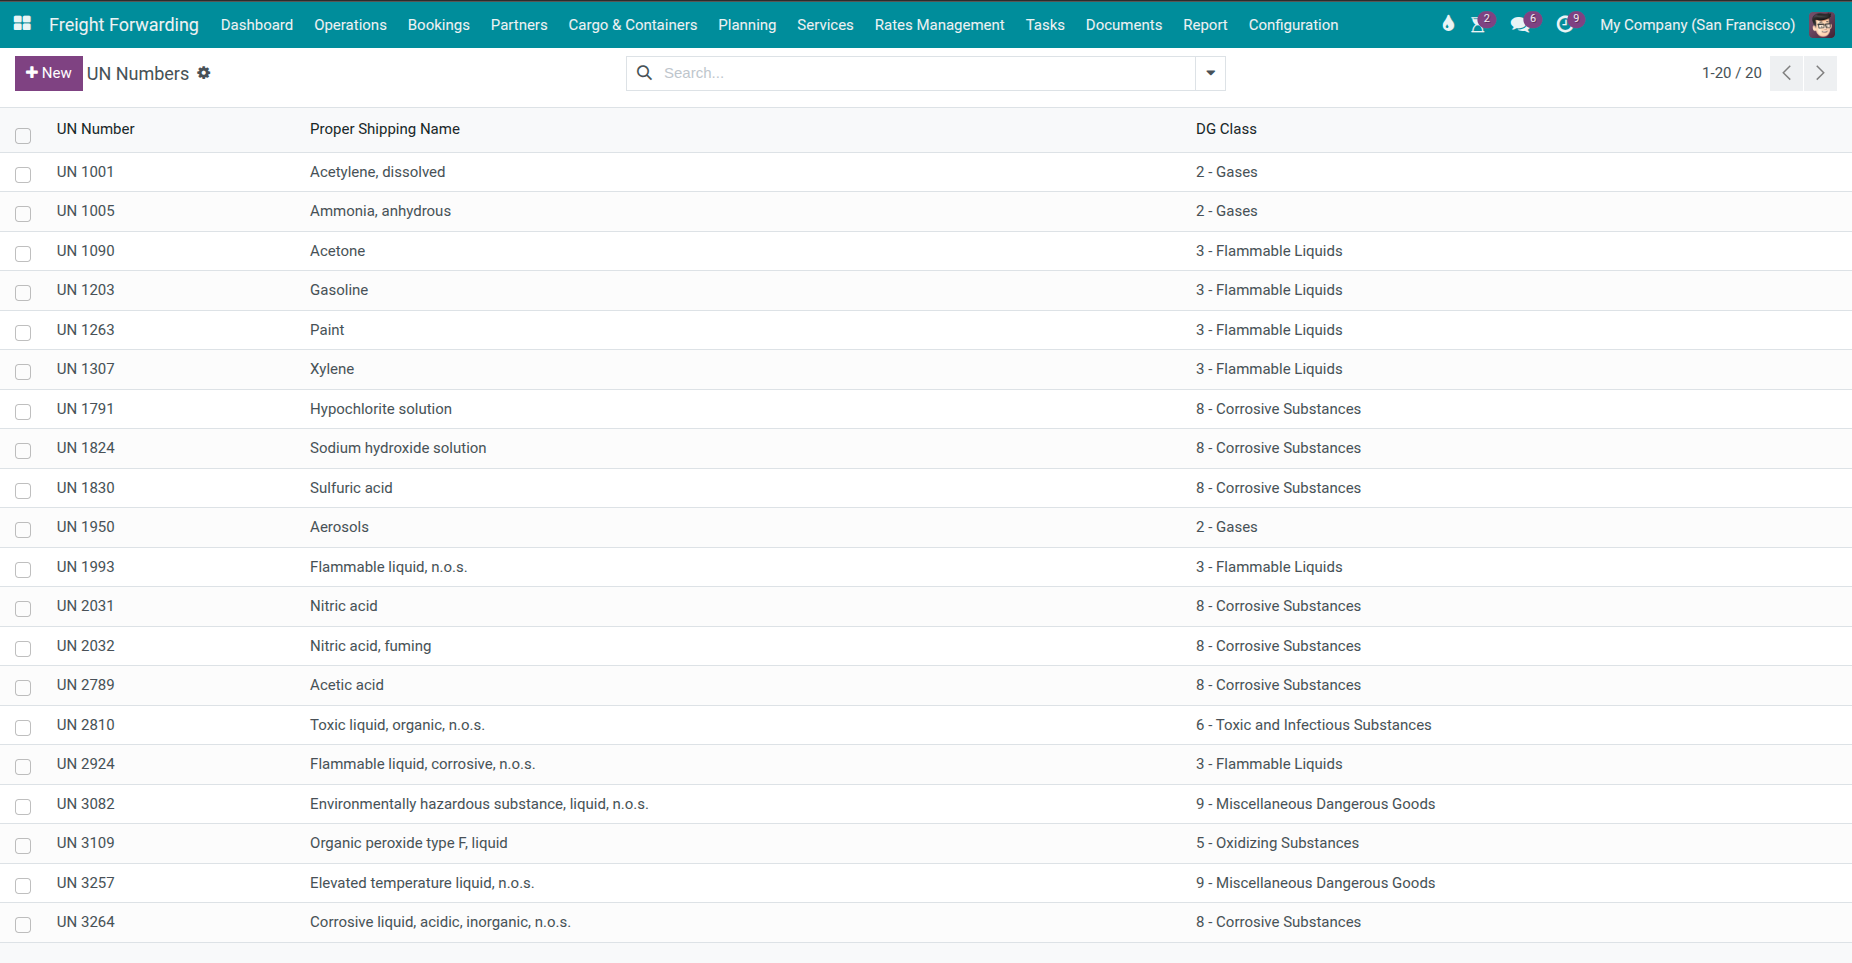Go to previous page with left arrow
The height and width of the screenshot is (963, 1852).
(x=1786, y=73)
